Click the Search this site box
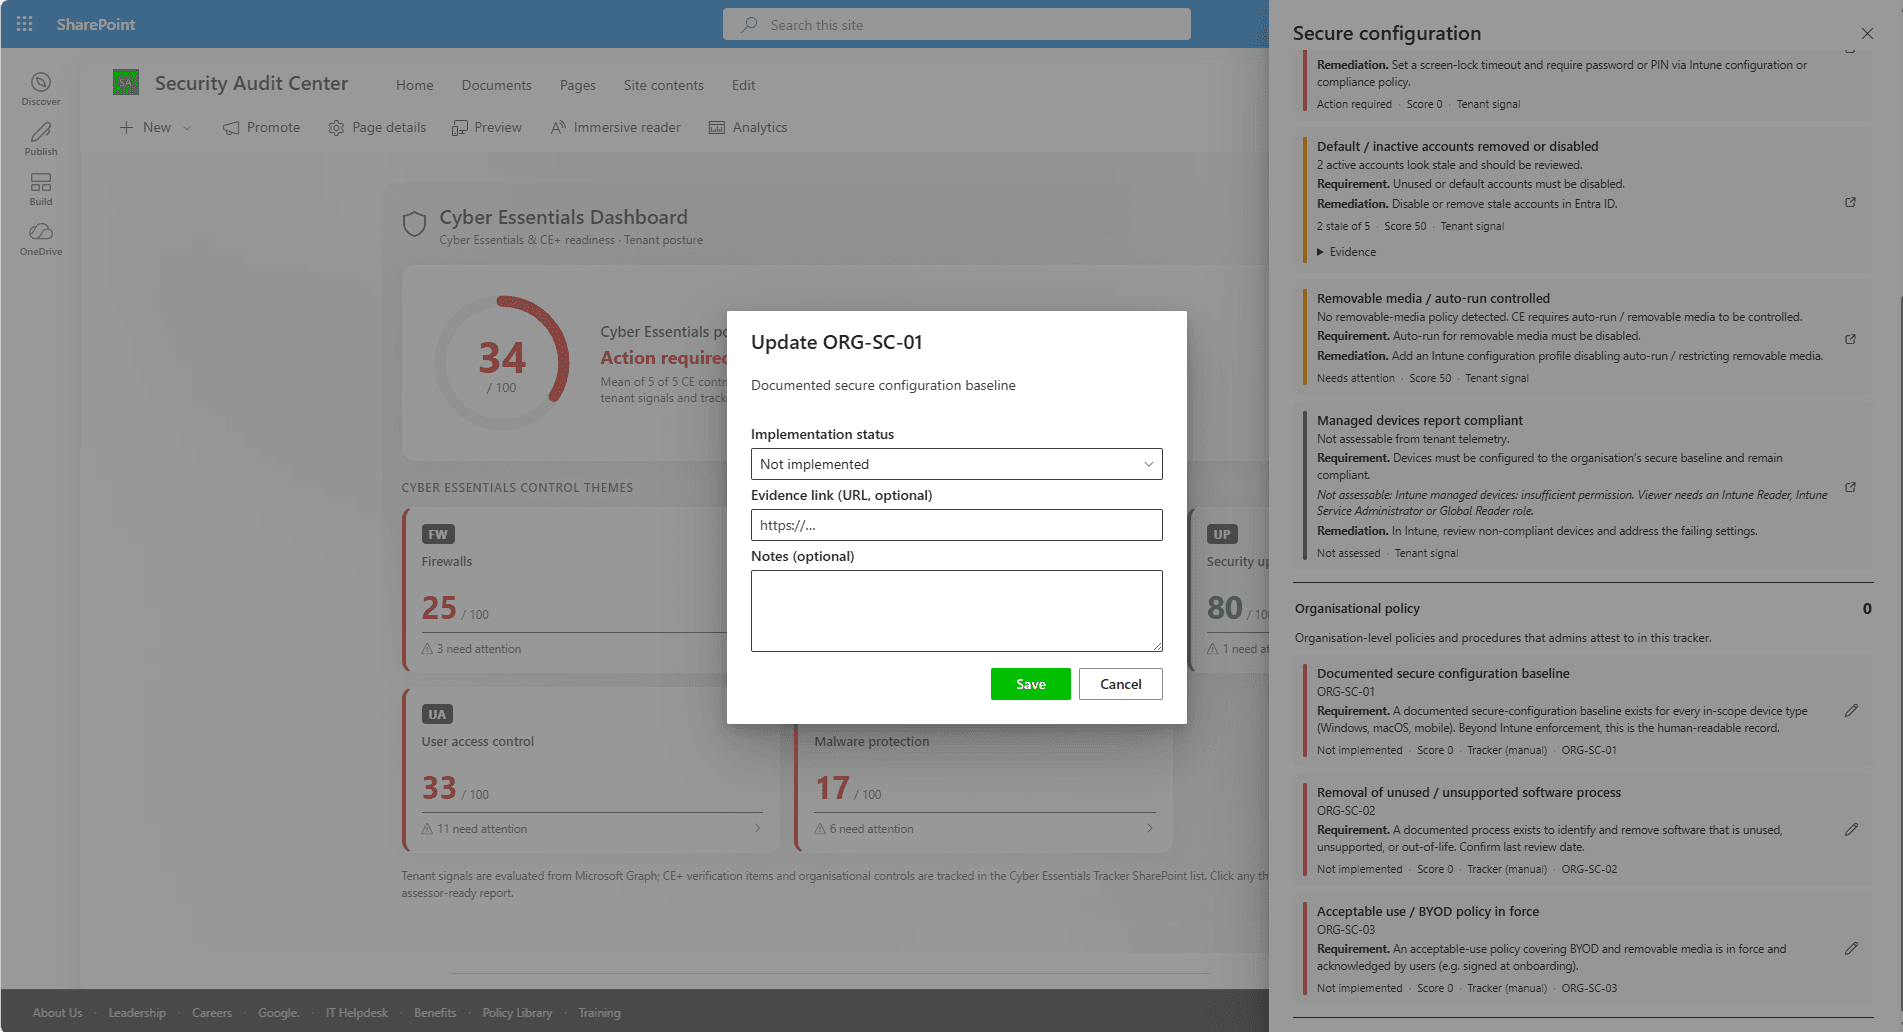The image size is (1903, 1032). 956,24
